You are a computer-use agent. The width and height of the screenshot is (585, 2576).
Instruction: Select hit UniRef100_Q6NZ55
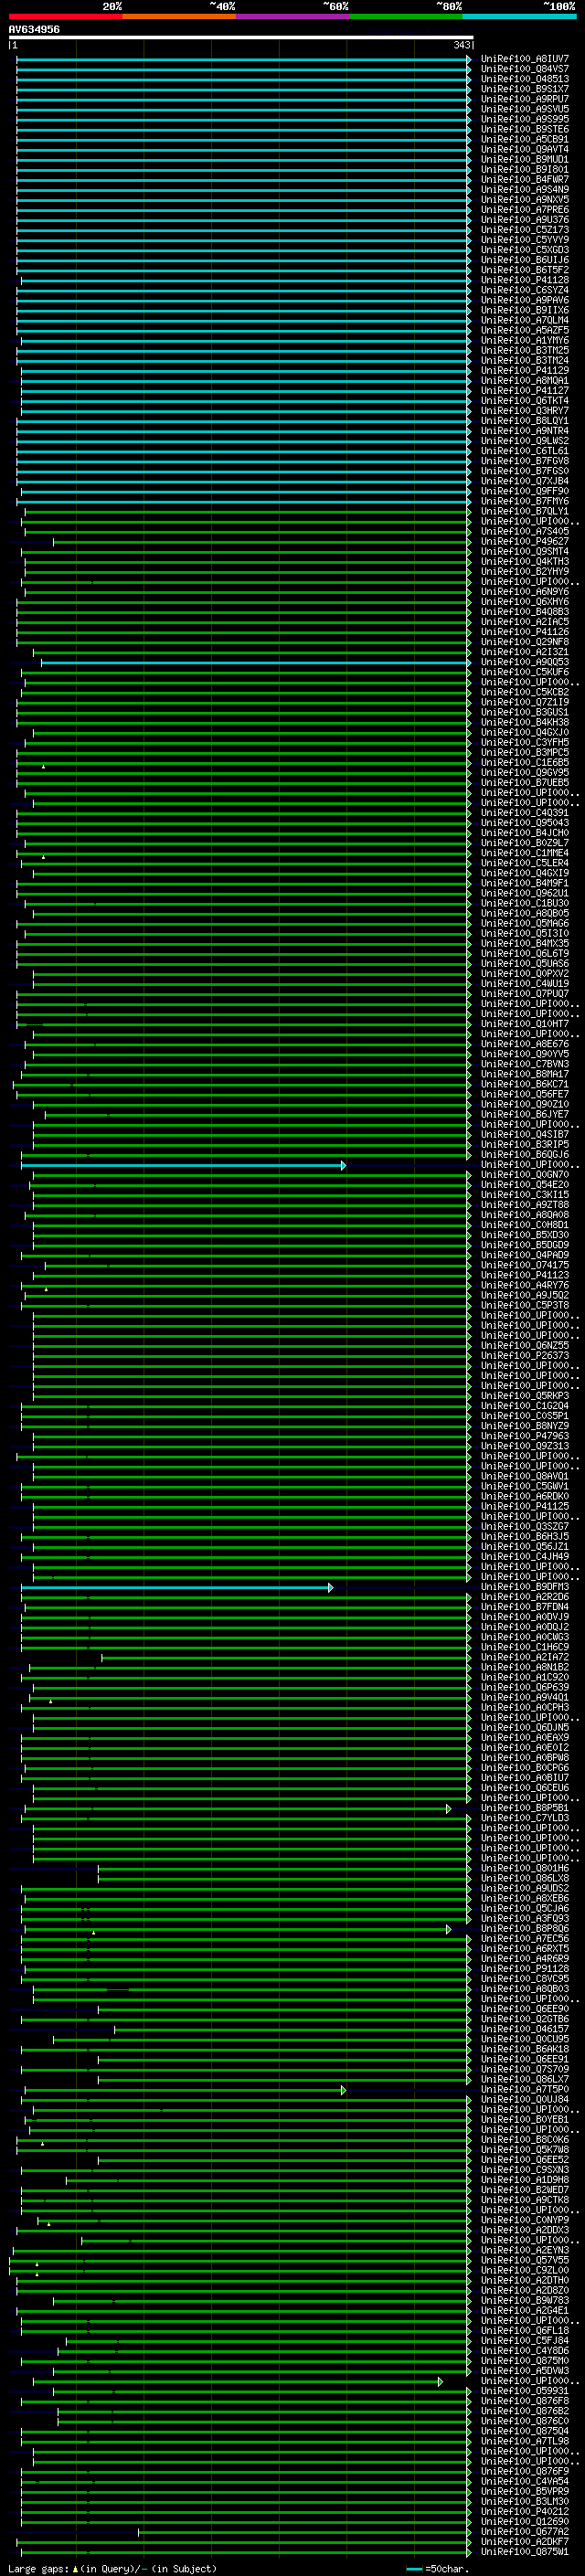(525, 1345)
